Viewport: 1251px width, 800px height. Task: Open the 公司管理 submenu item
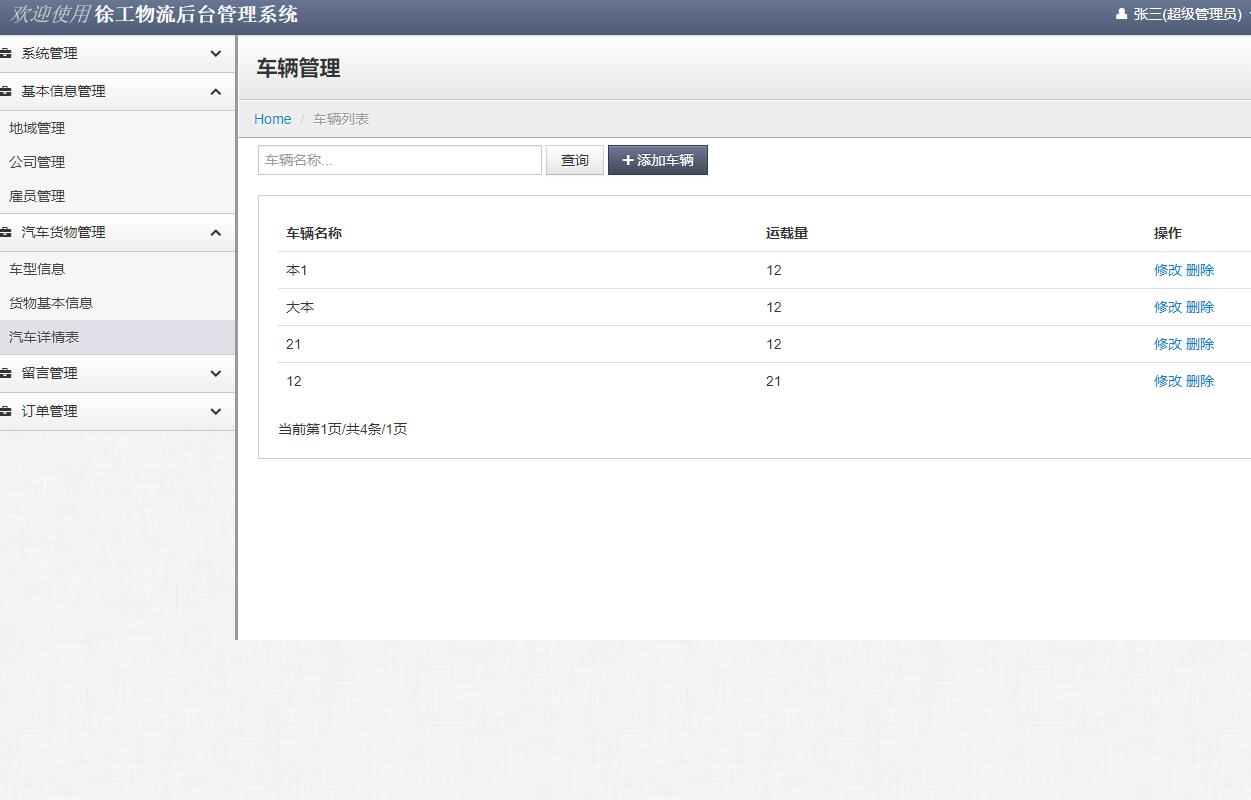click(37, 162)
